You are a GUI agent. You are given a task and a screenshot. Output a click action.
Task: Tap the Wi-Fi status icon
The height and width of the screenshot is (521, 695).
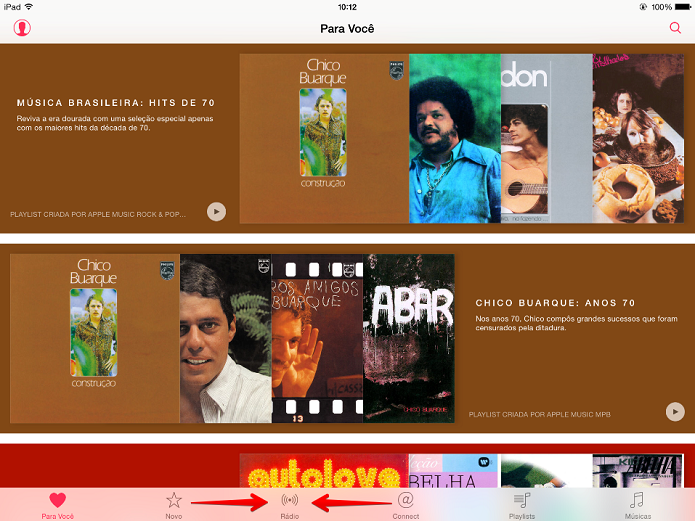point(29,7)
